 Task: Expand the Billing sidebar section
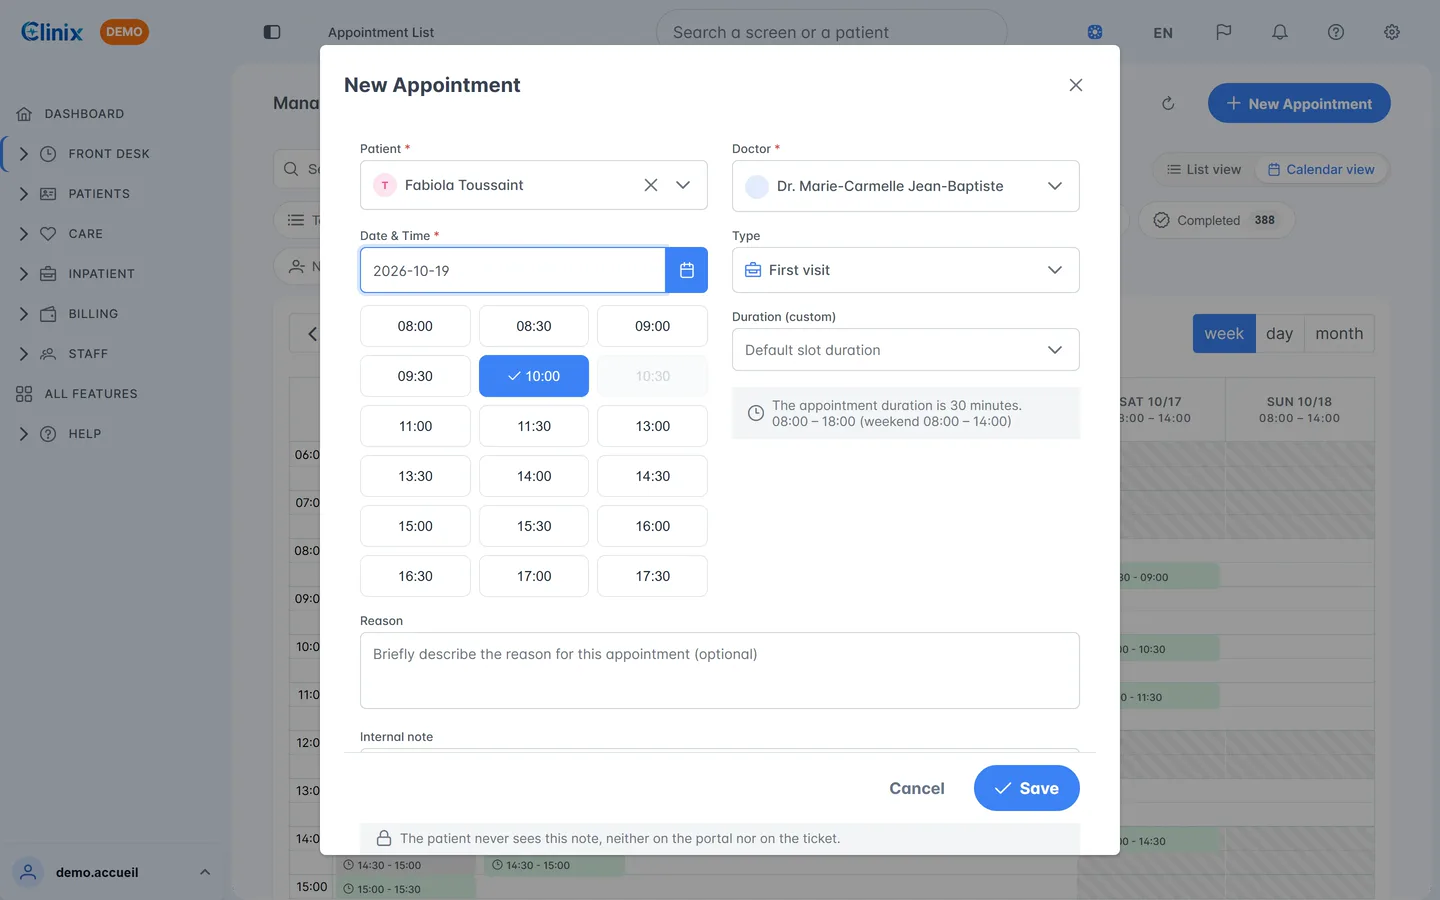[23, 314]
